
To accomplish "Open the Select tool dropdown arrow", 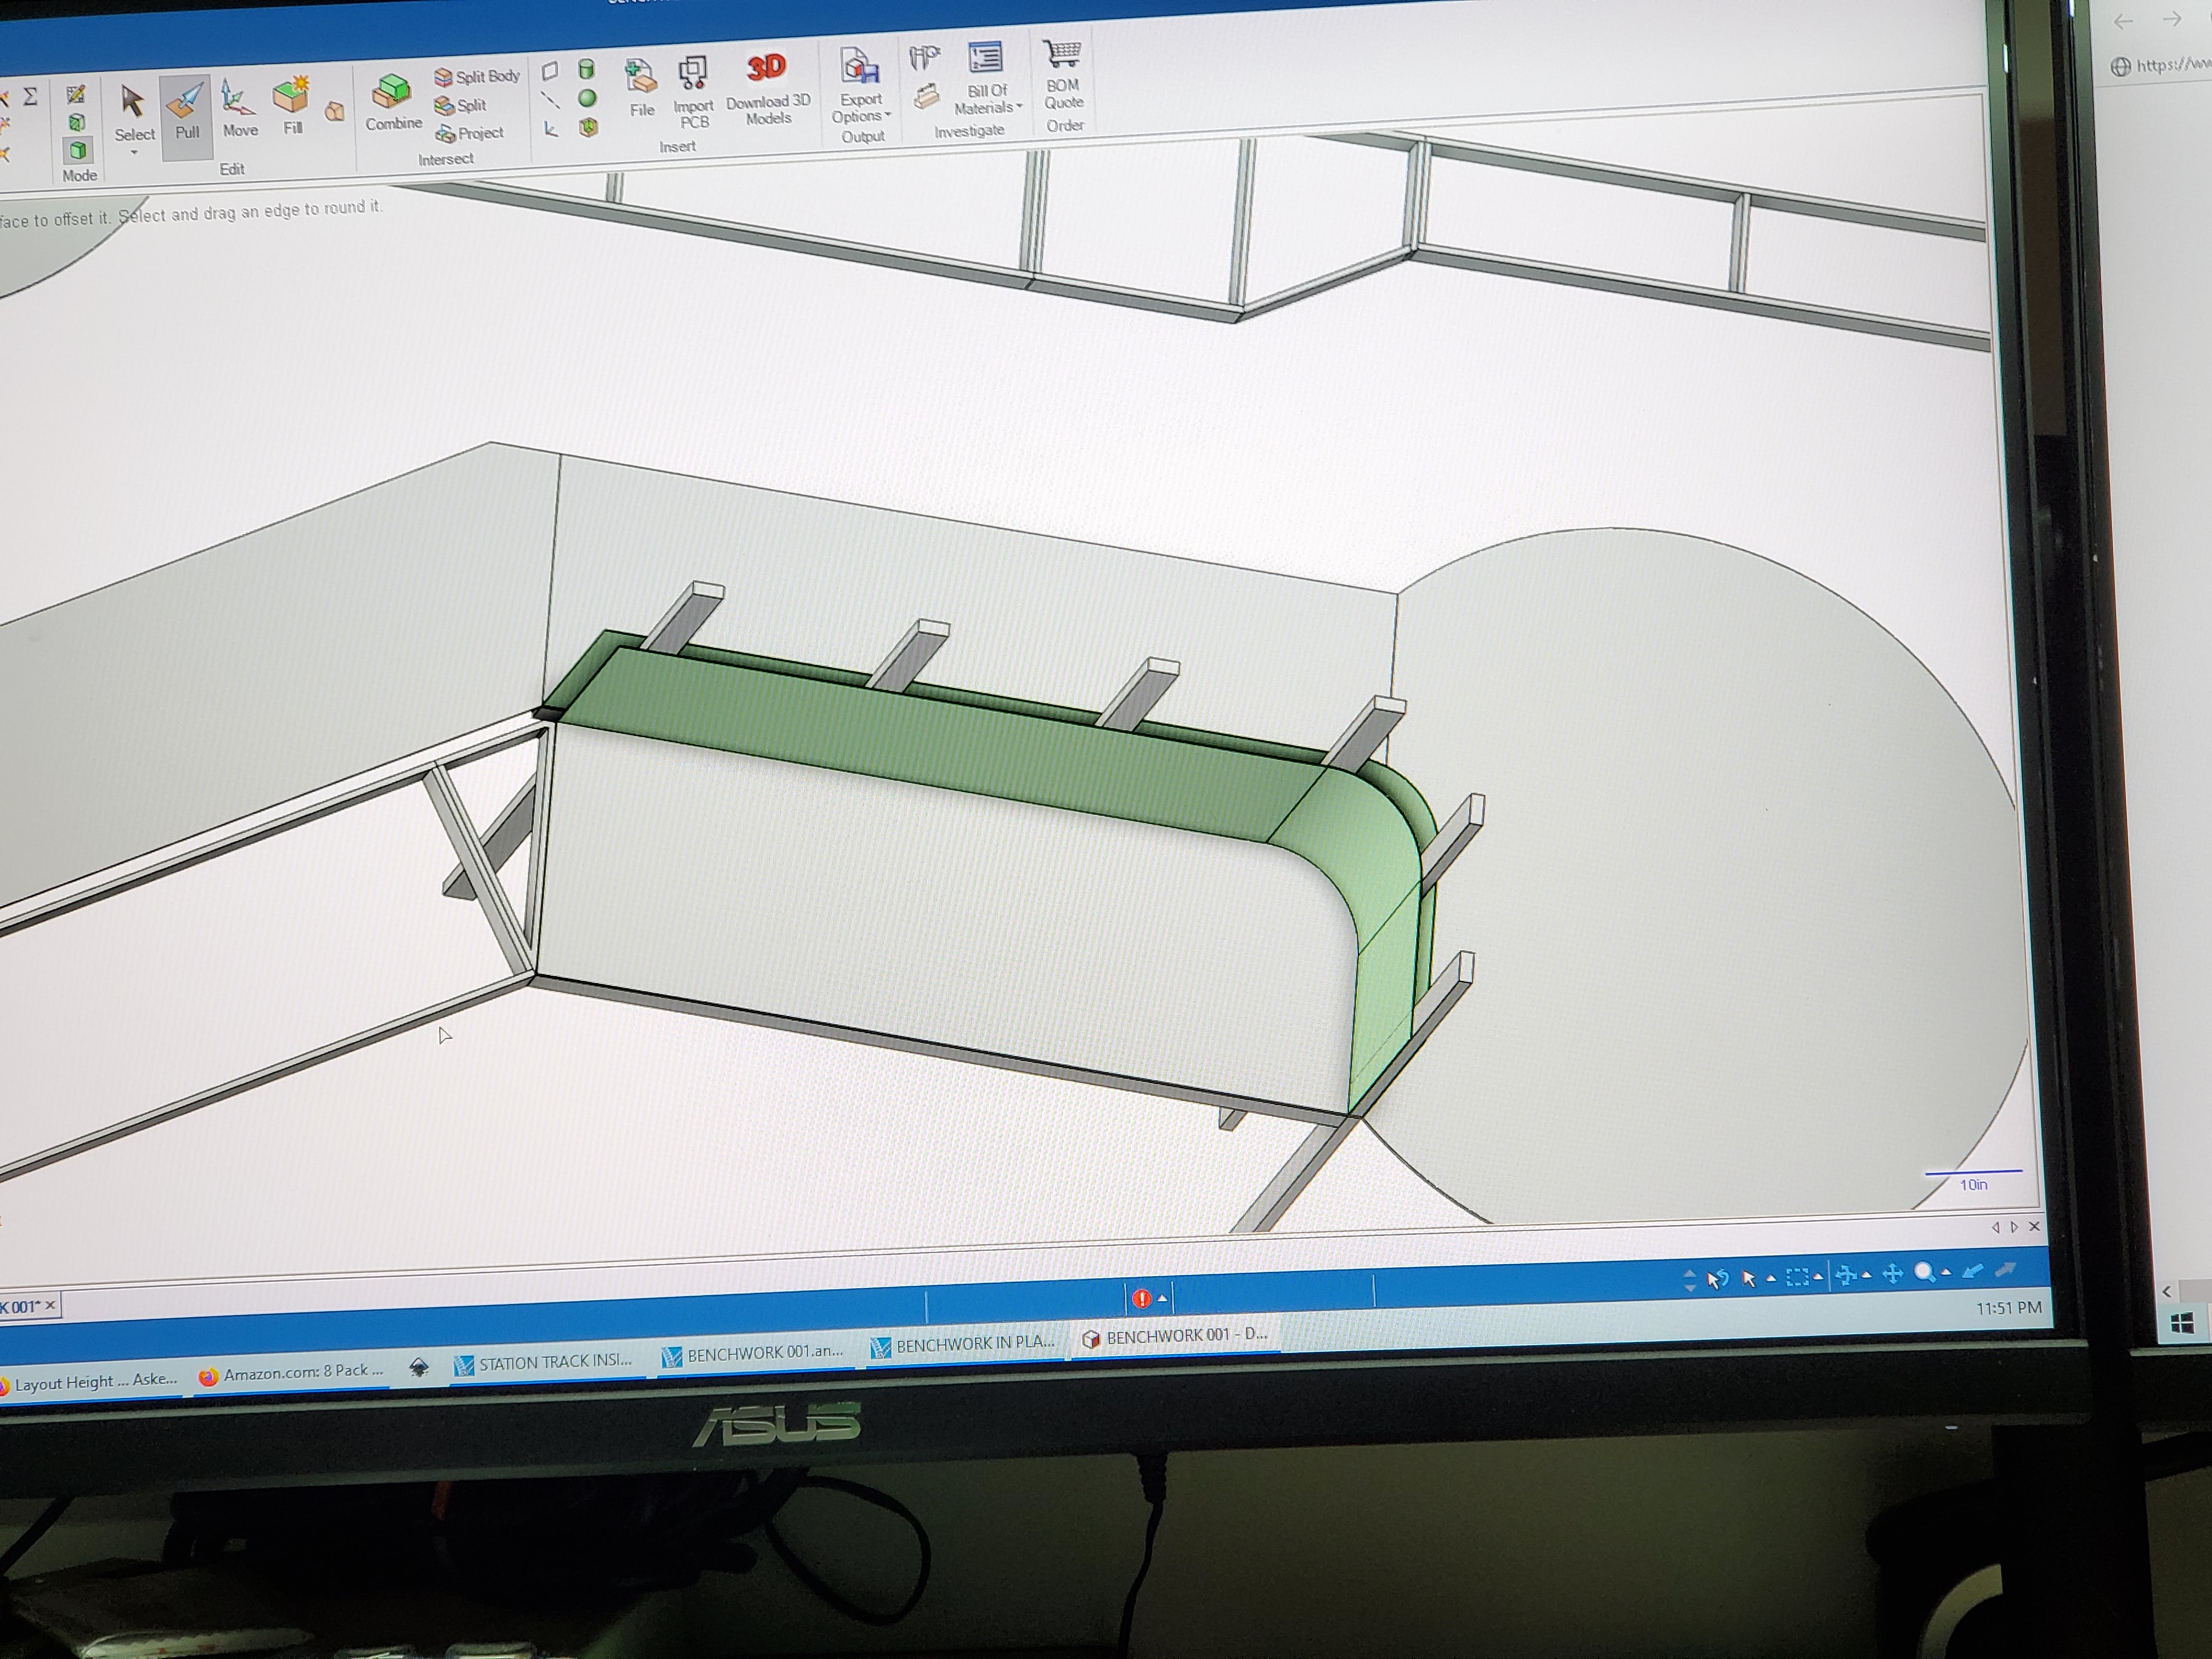I will pos(134,152).
